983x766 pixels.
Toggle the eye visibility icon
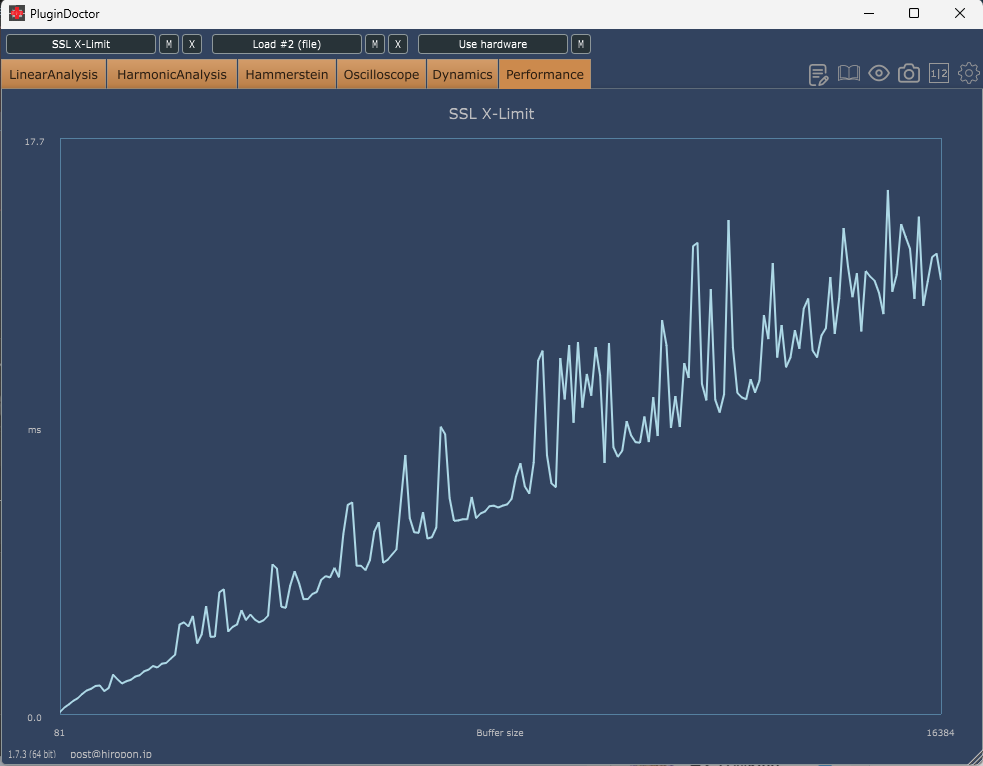(878, 73)
